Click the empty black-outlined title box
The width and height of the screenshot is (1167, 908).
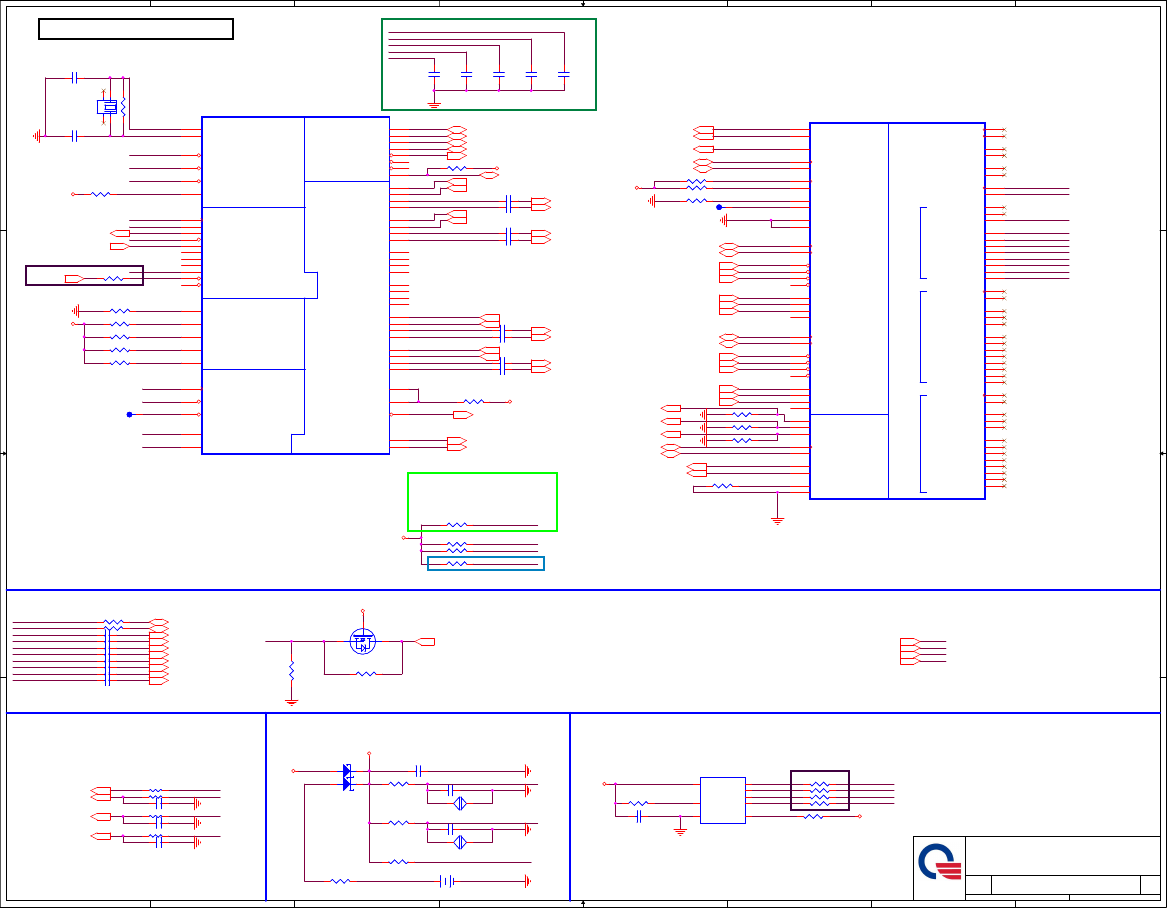[x=135, y=29]
